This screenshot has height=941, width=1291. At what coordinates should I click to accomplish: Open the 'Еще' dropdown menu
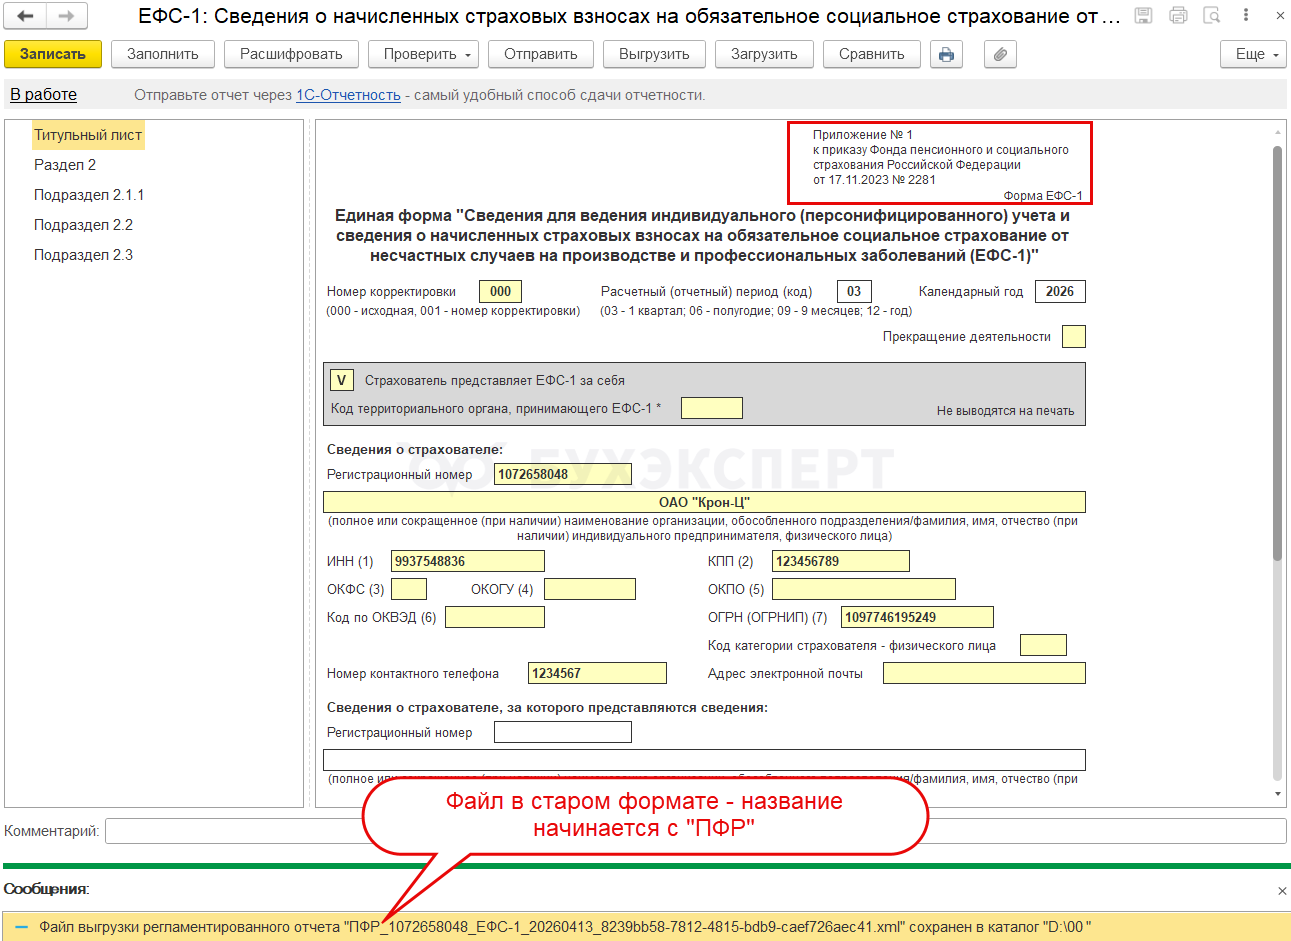1254,55
